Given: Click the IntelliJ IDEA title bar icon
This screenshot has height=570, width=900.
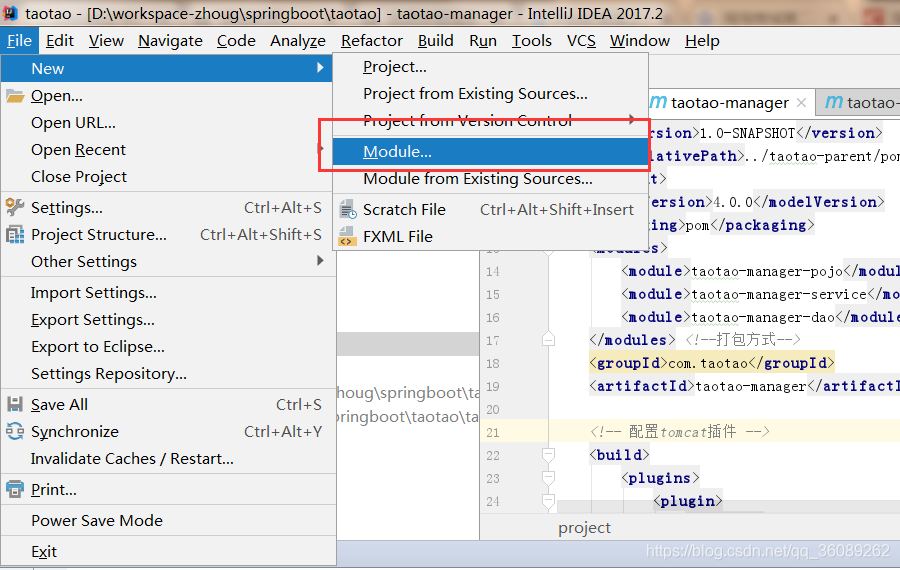Looking at the screenshot, I should [10, 13].
